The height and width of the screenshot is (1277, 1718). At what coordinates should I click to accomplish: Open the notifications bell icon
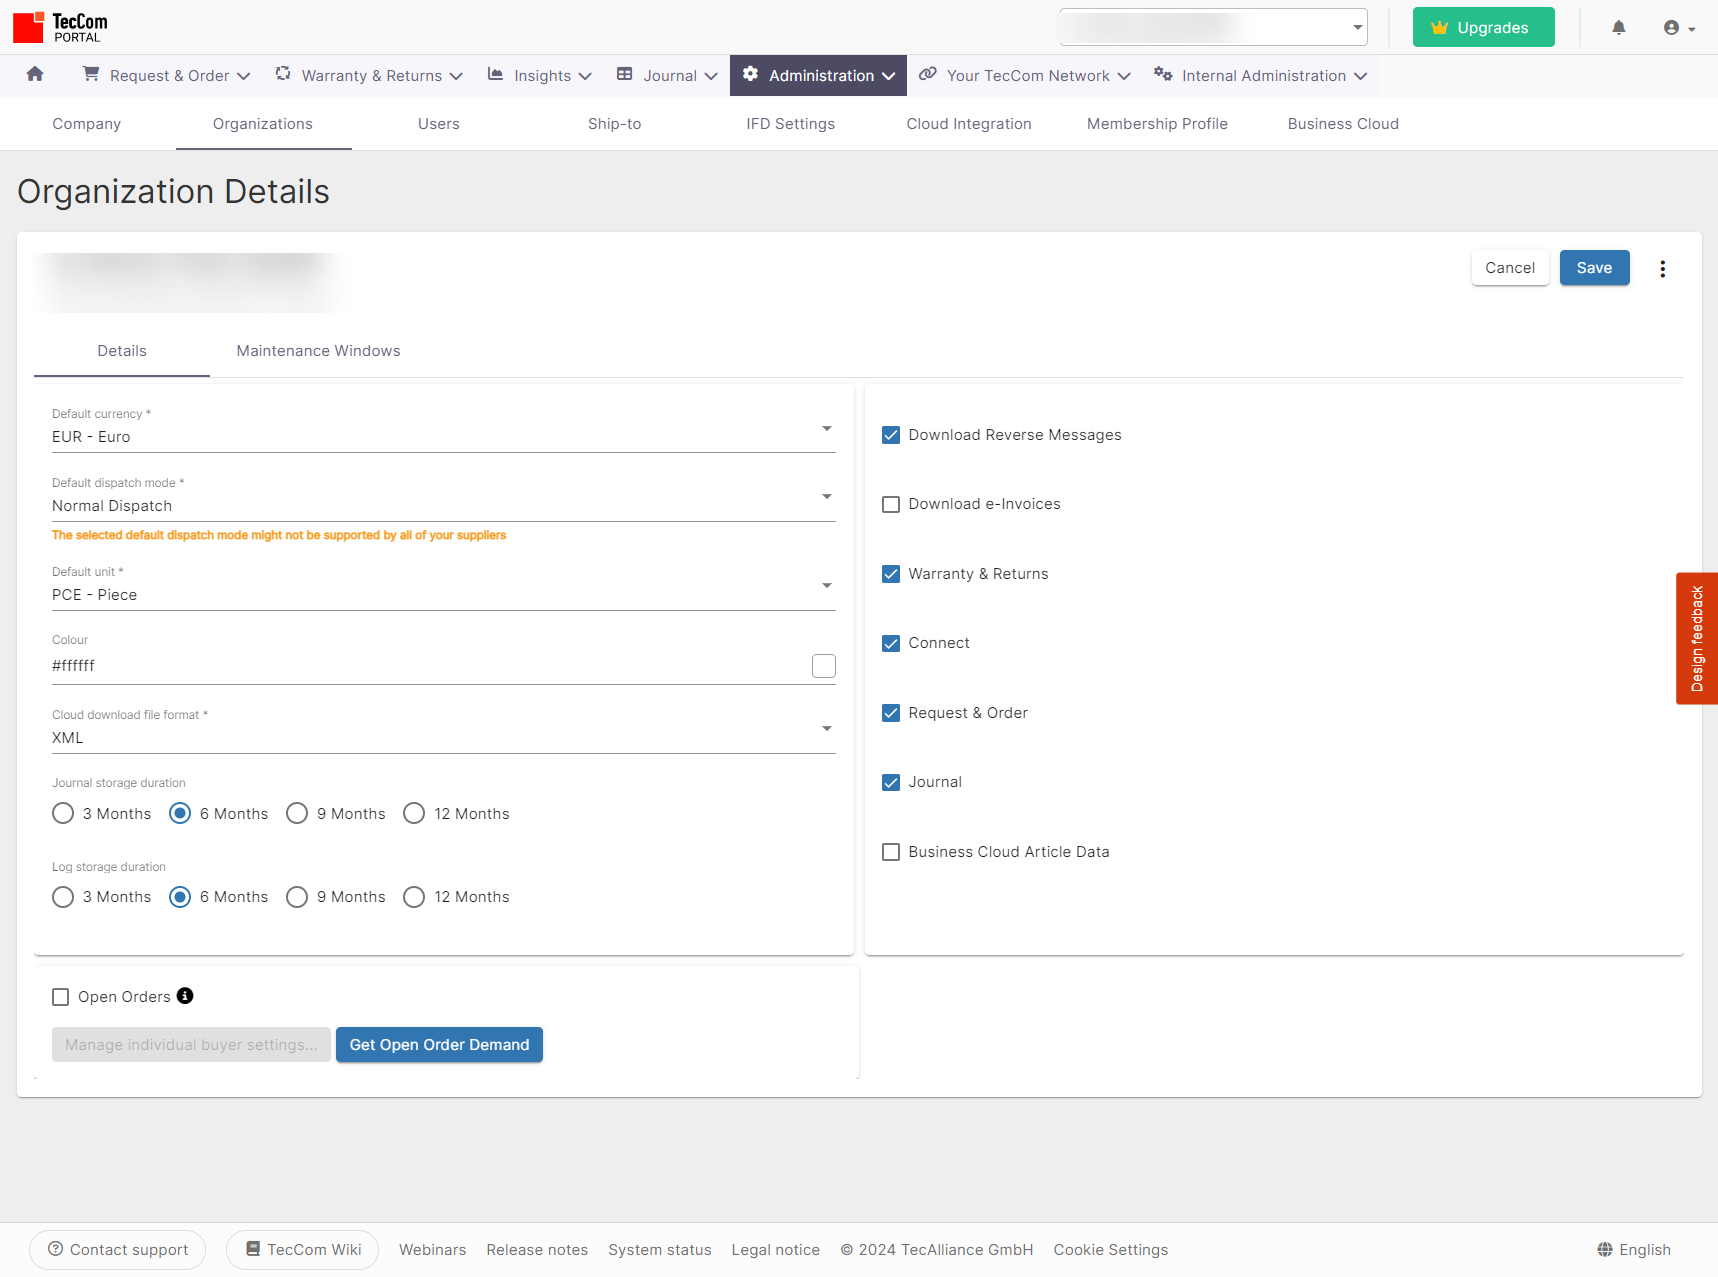(1618, 28)
